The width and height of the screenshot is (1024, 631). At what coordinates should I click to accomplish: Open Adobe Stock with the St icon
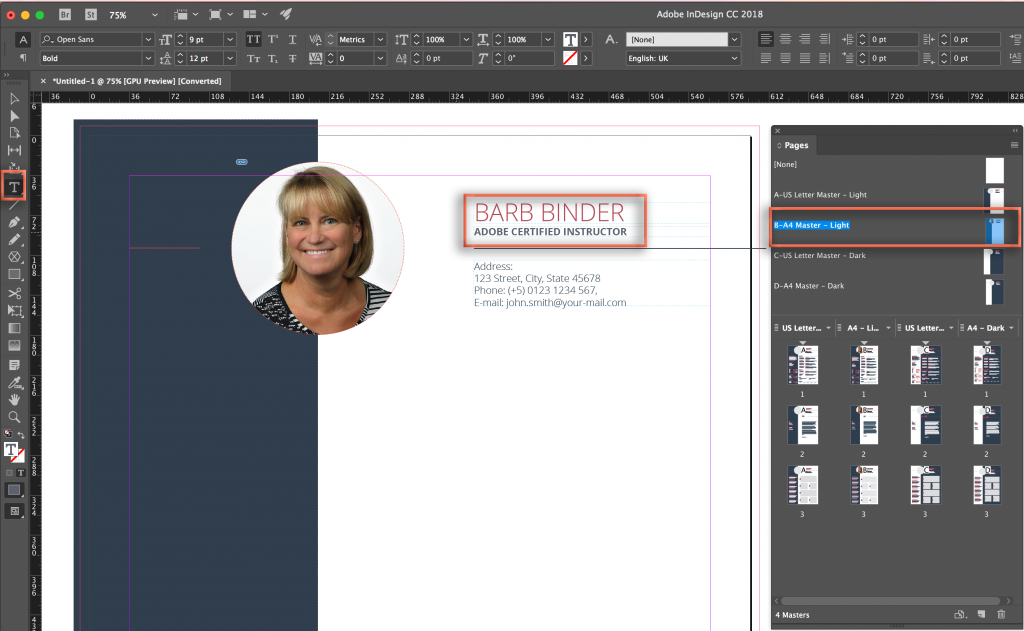[90, 15]
